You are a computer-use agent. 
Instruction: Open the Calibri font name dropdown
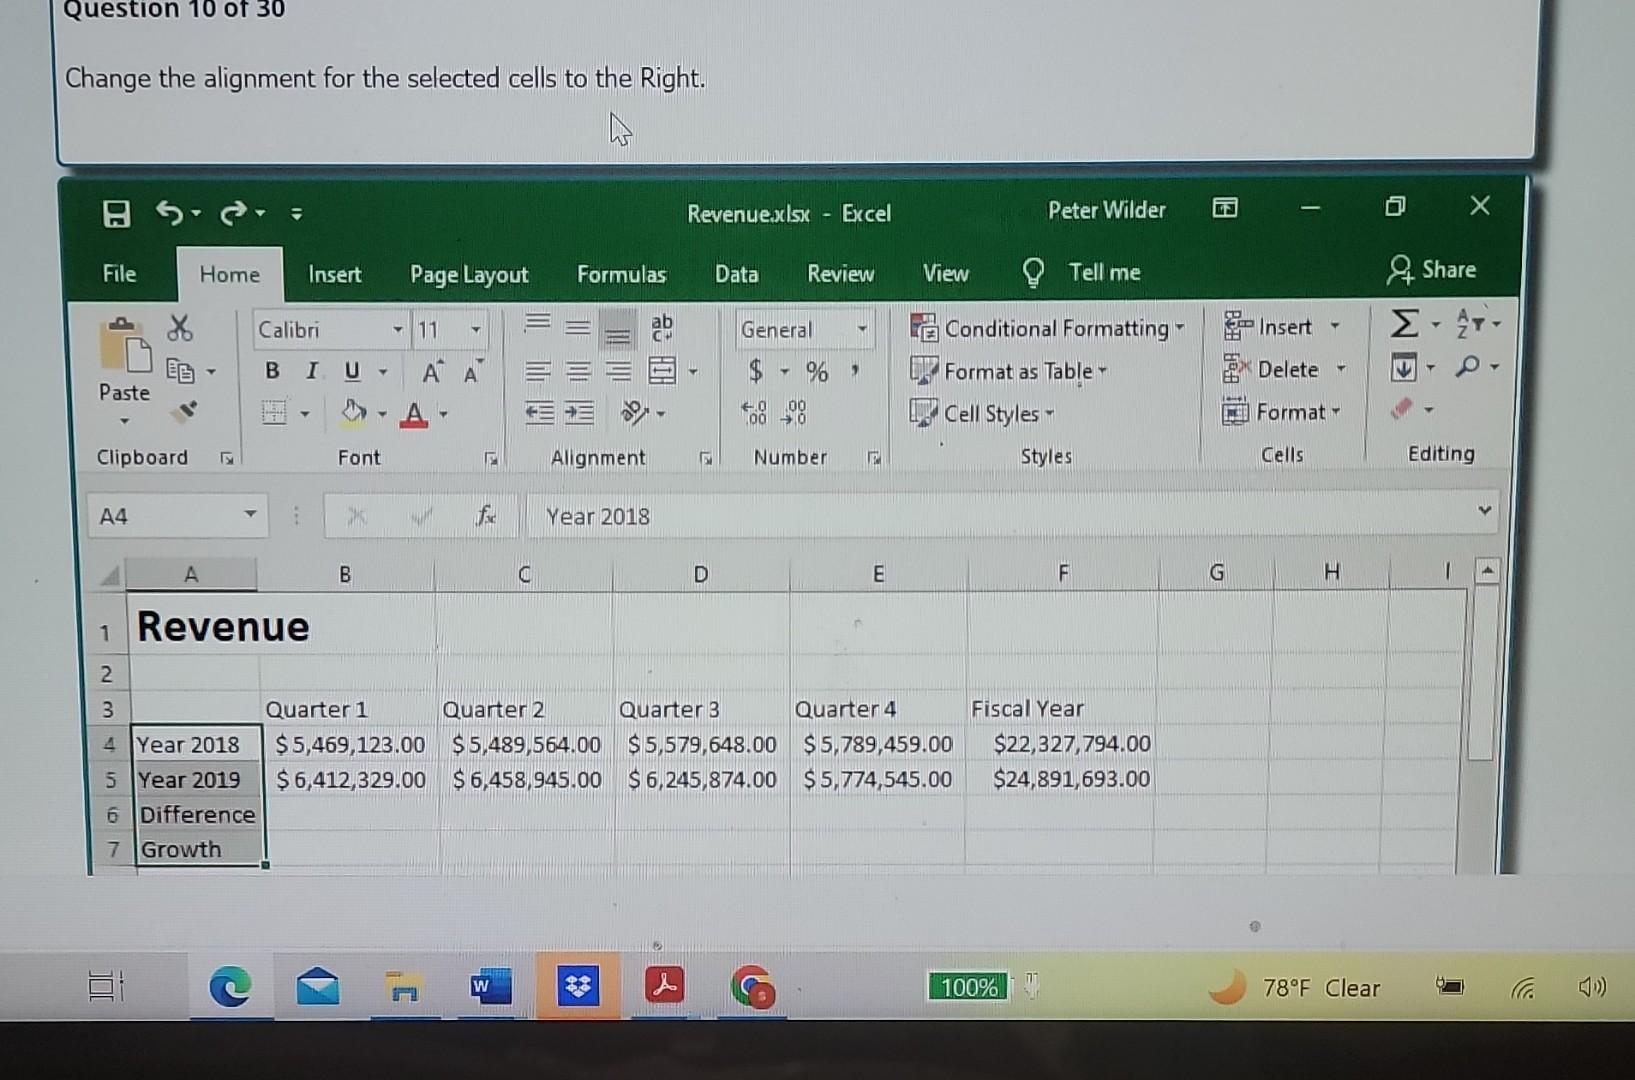point(397,329)
